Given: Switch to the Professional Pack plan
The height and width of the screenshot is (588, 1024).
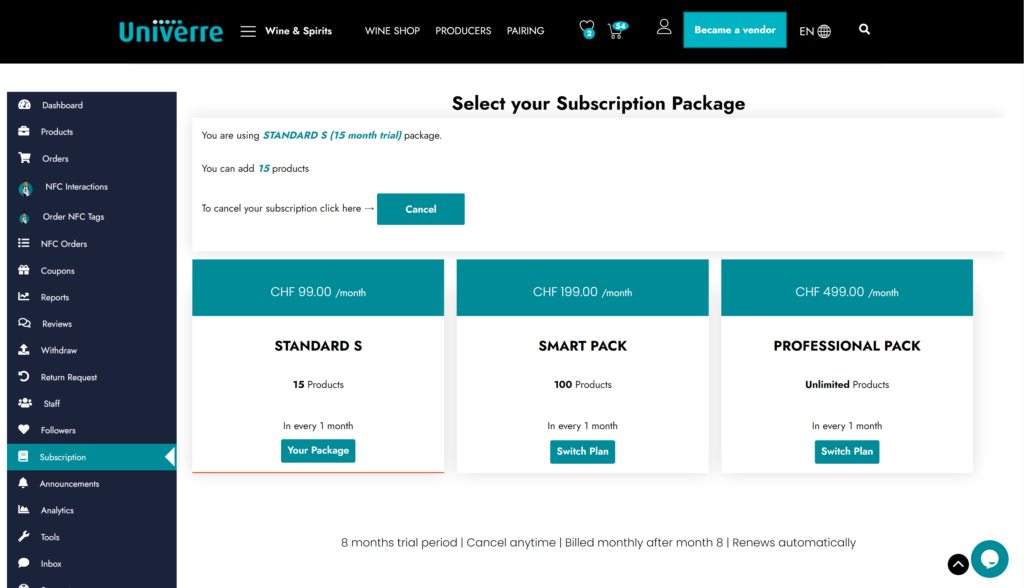Looking at the screenshot, I should (847, 451).
